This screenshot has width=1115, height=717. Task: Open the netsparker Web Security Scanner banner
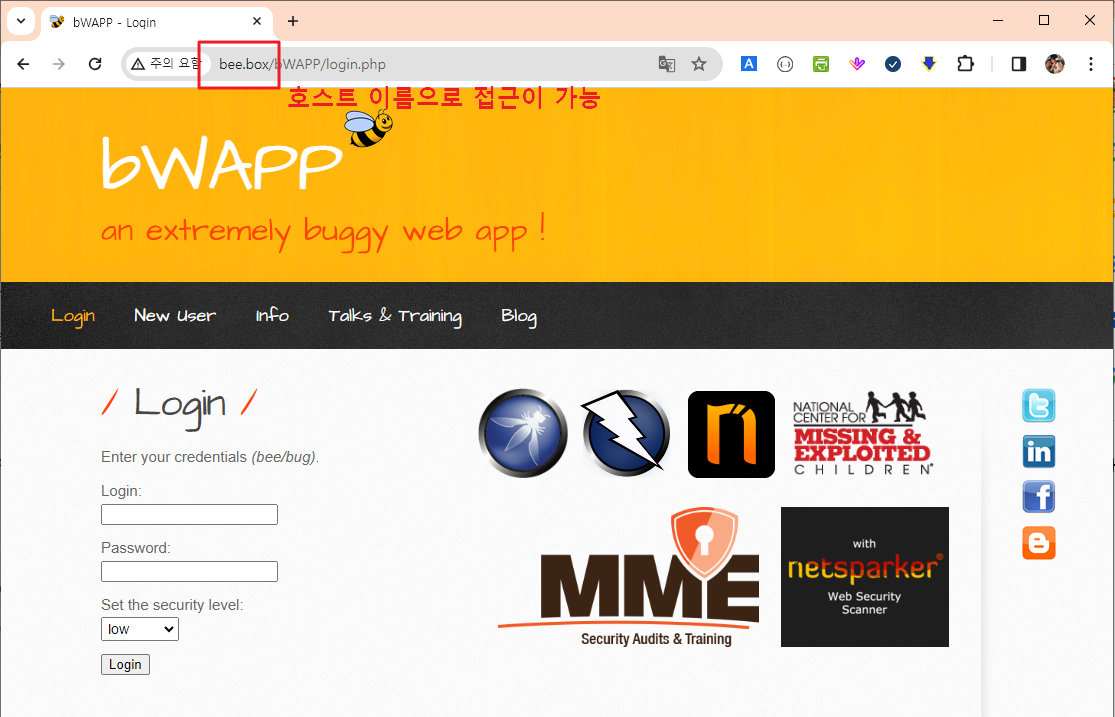(865, 577)
